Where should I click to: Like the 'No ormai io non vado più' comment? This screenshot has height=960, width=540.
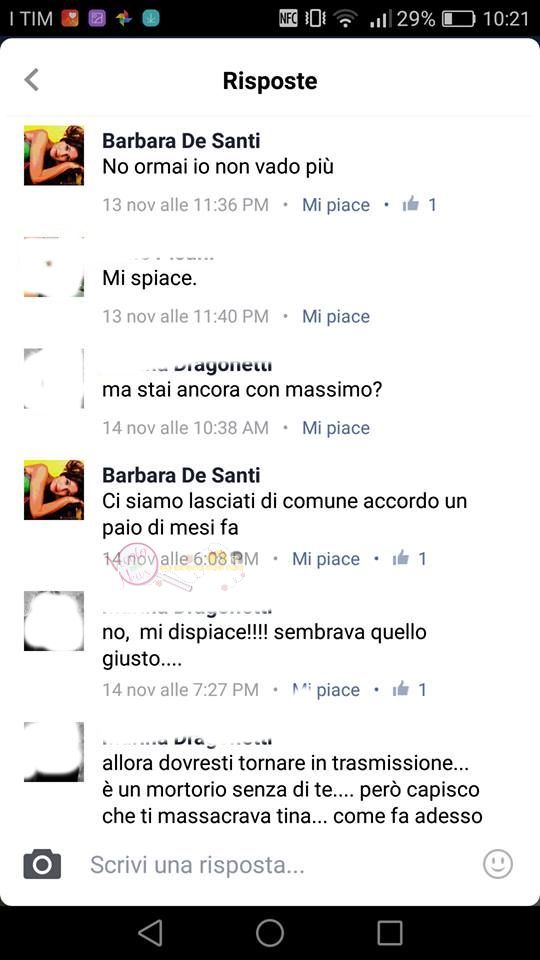click(336, 204)
